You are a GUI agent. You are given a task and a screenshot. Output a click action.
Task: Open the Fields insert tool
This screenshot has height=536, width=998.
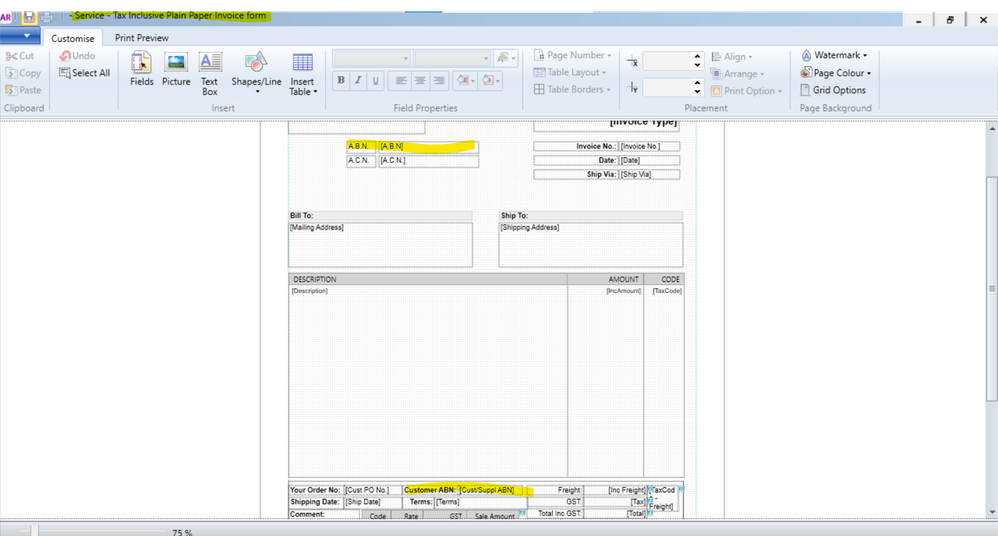(x=141, y=68)
